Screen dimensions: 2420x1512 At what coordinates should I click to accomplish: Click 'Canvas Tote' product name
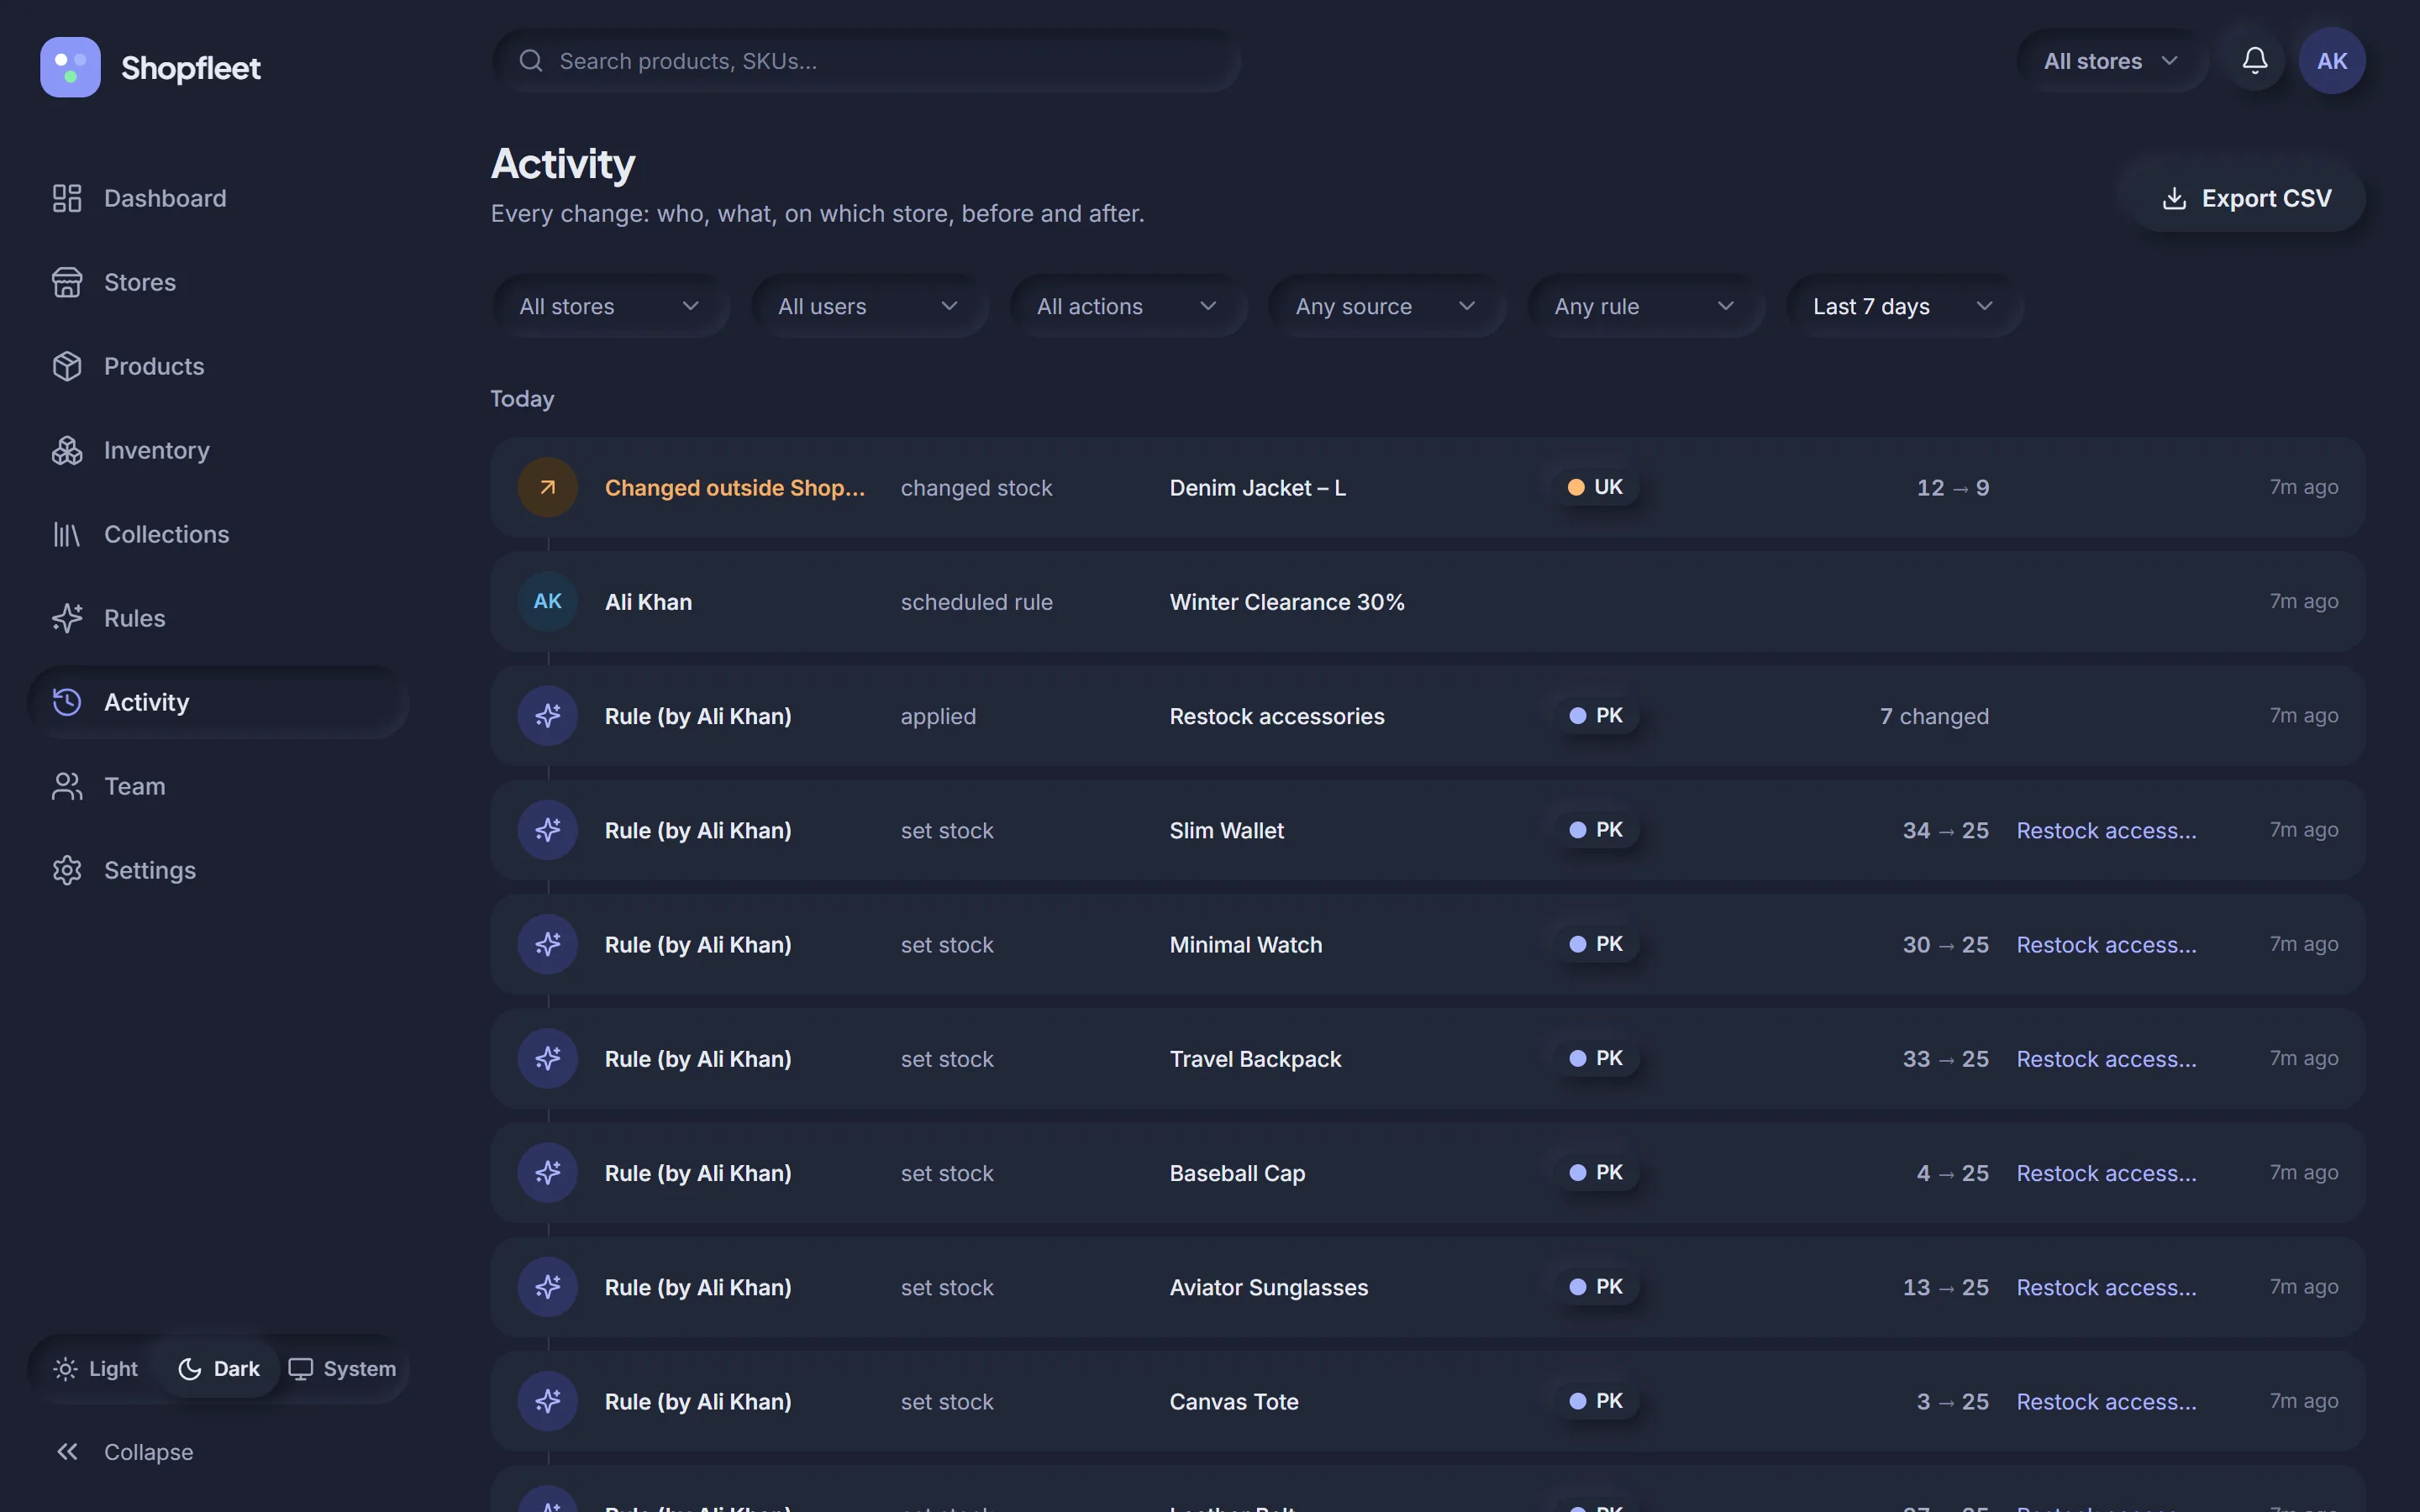click(1234, 1401)
